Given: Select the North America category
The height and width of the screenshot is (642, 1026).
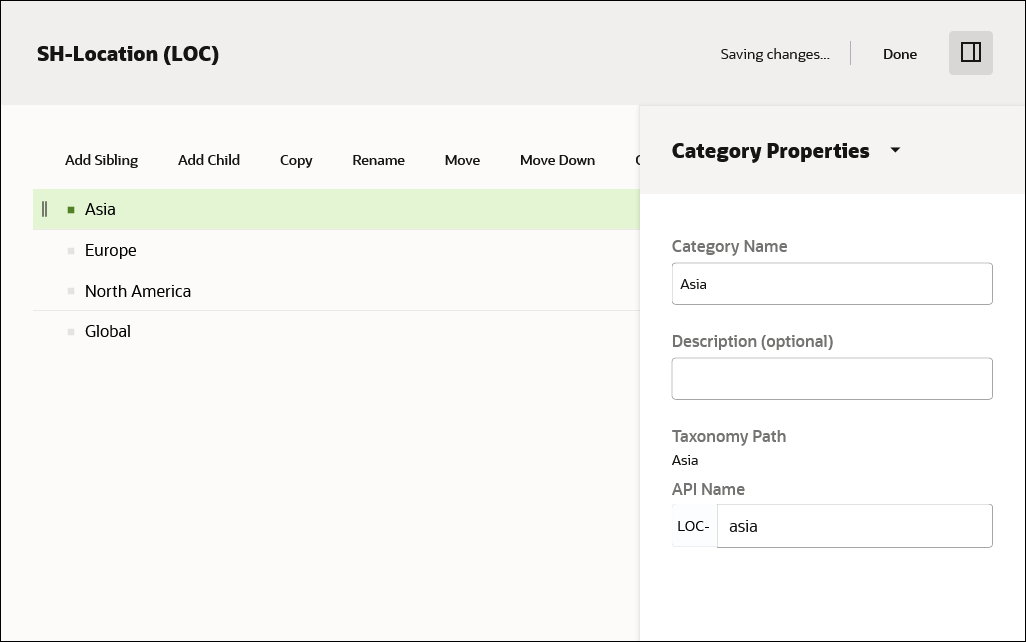Looking at the screenshot, I should tap(138, 291).
